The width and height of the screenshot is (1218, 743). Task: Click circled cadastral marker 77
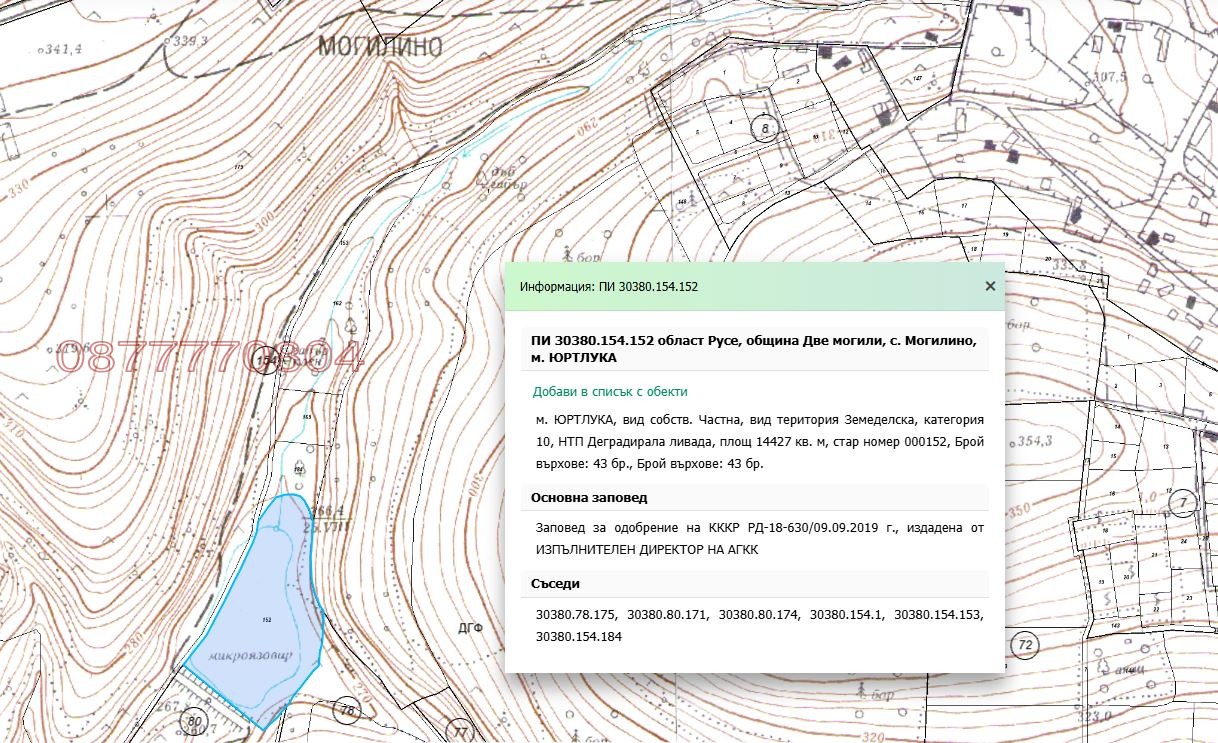pos(459,730)
